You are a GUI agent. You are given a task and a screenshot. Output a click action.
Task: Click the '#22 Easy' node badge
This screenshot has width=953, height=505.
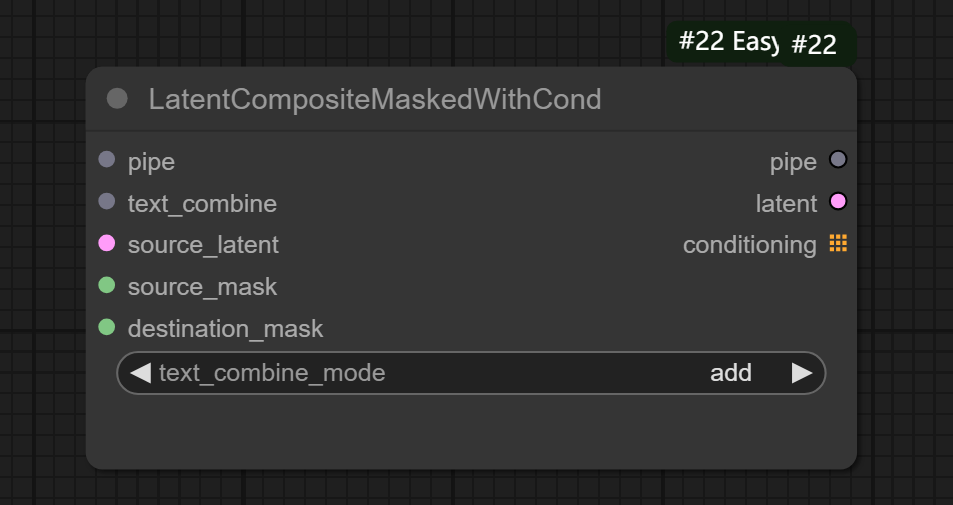tap(726, 42)
